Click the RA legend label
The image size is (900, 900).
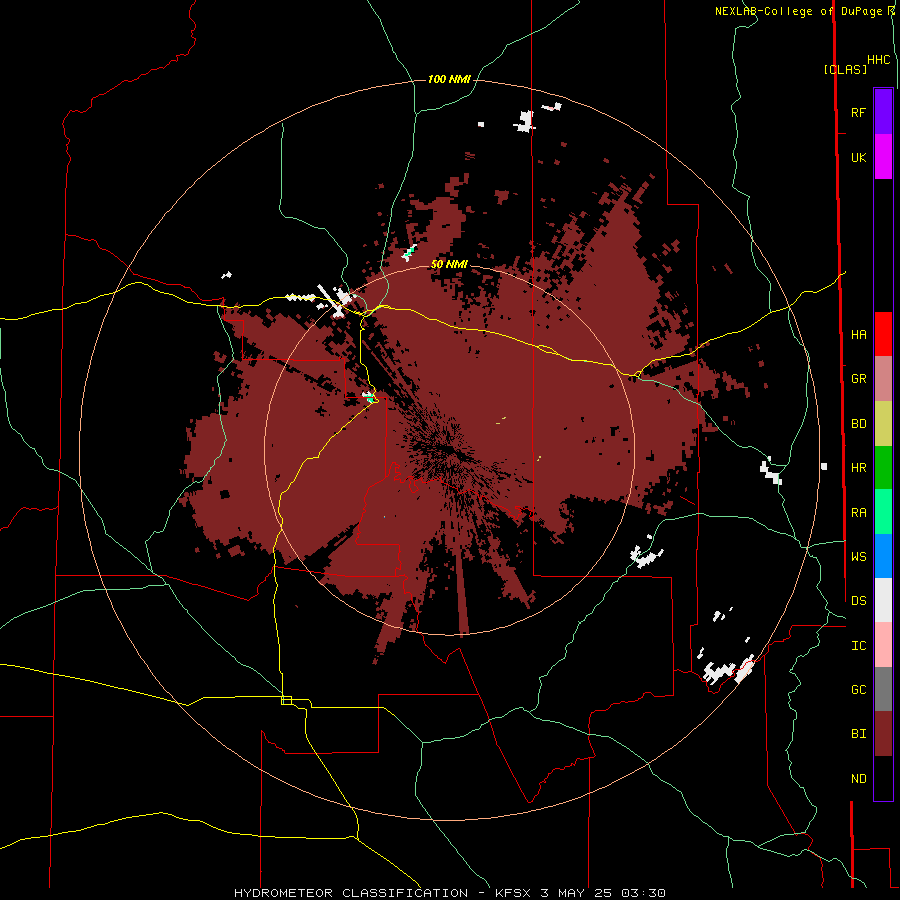coord(858,513)
